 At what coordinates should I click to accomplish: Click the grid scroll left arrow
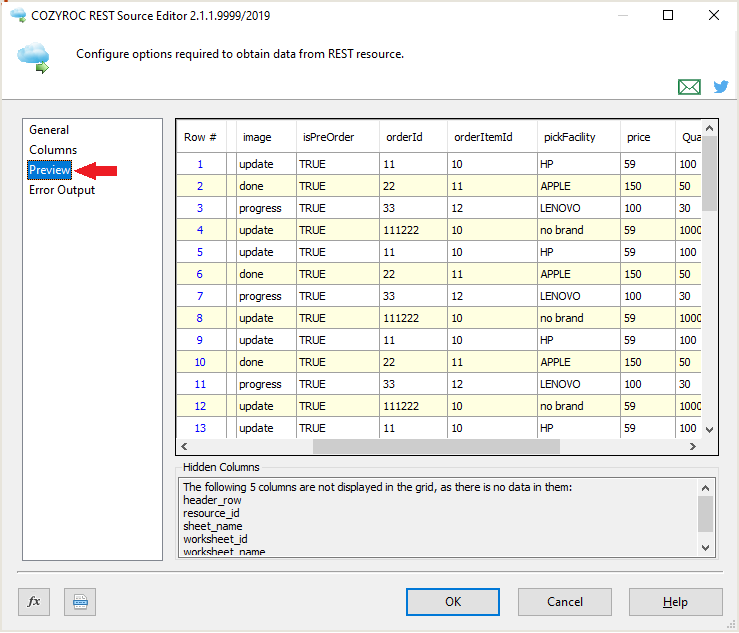(x=184, y=446)
